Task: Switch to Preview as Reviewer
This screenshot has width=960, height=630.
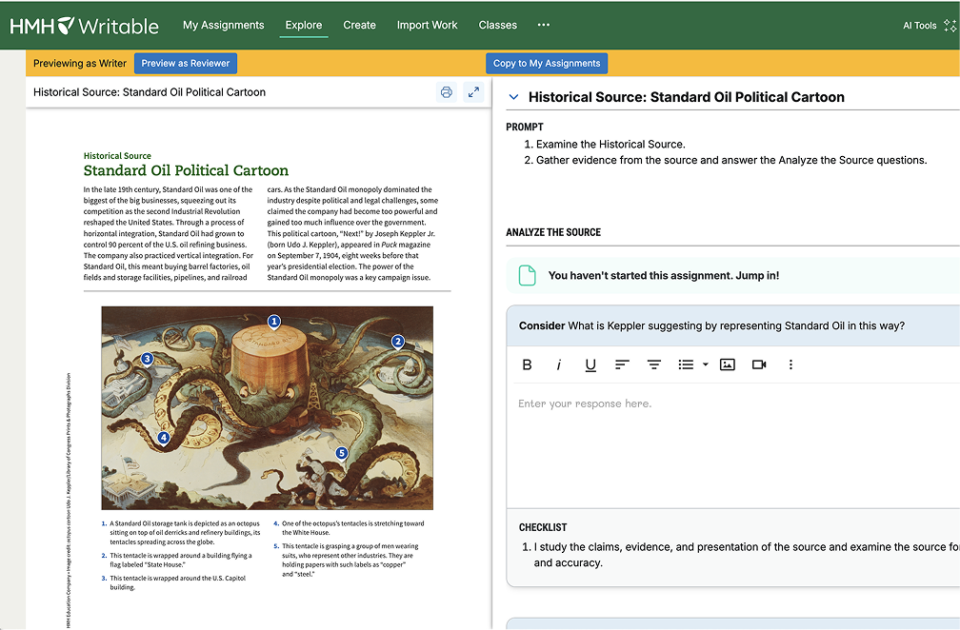Action: [x=186, y=63]
